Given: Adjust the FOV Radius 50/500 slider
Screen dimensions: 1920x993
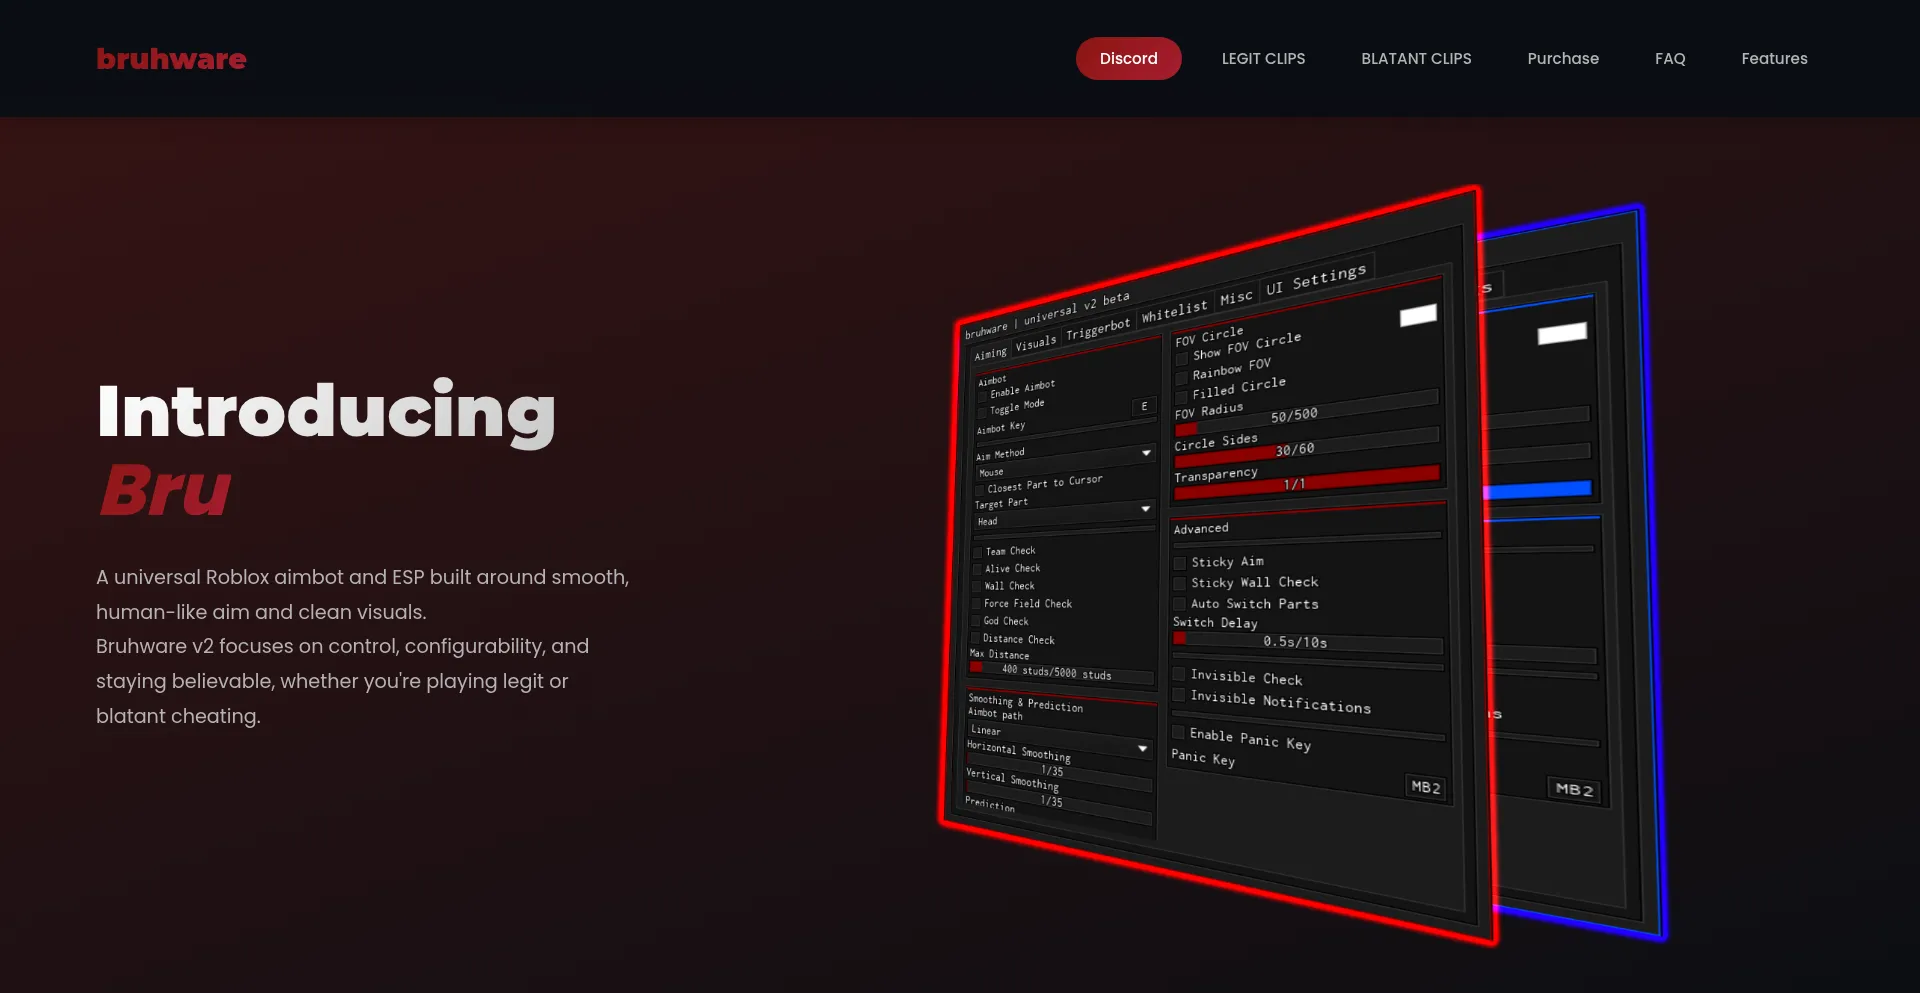Looking at the screenshot, I should (x=1307, y=413).
